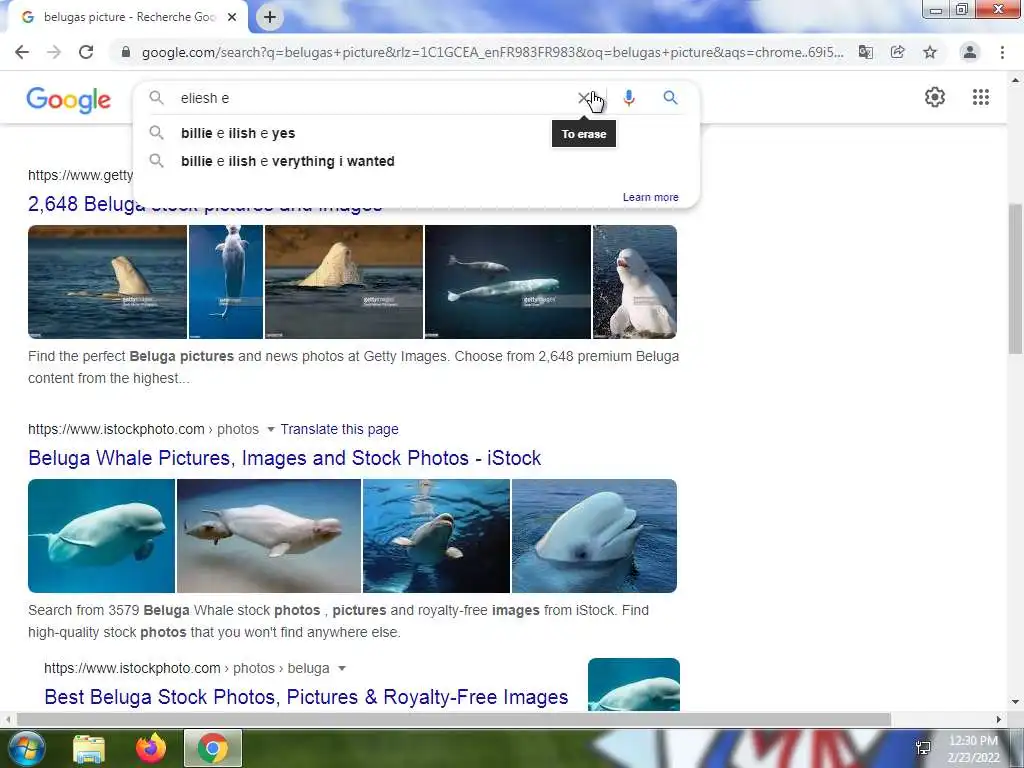1024x768 pixels.
Task: Launch Firefox from the taskbar
Action: click(151, 748)
